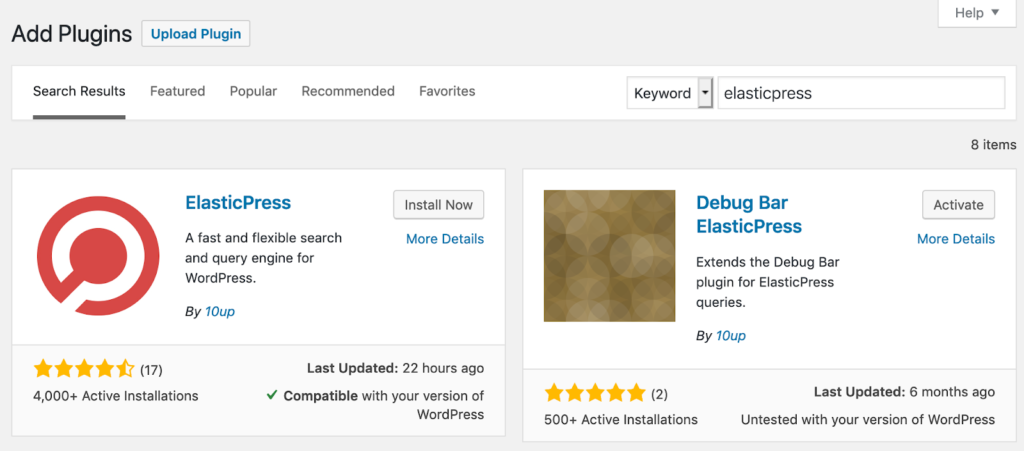
Task: Open the Help dropdown panel
Action: pos(977,13)
